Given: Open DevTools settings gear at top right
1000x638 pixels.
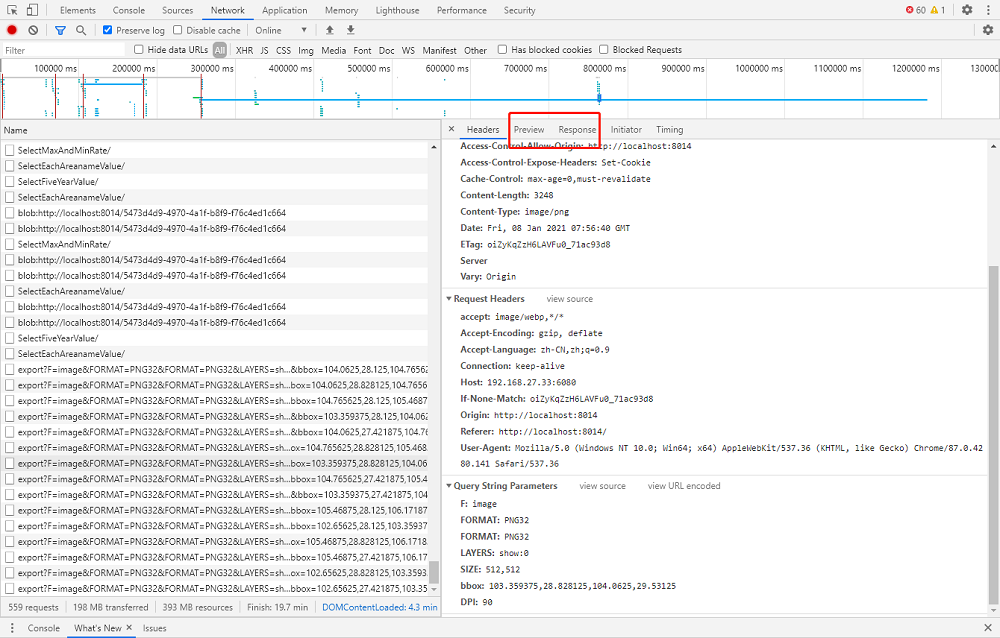Looking at the screenshot, I should [x=967, y=10].
